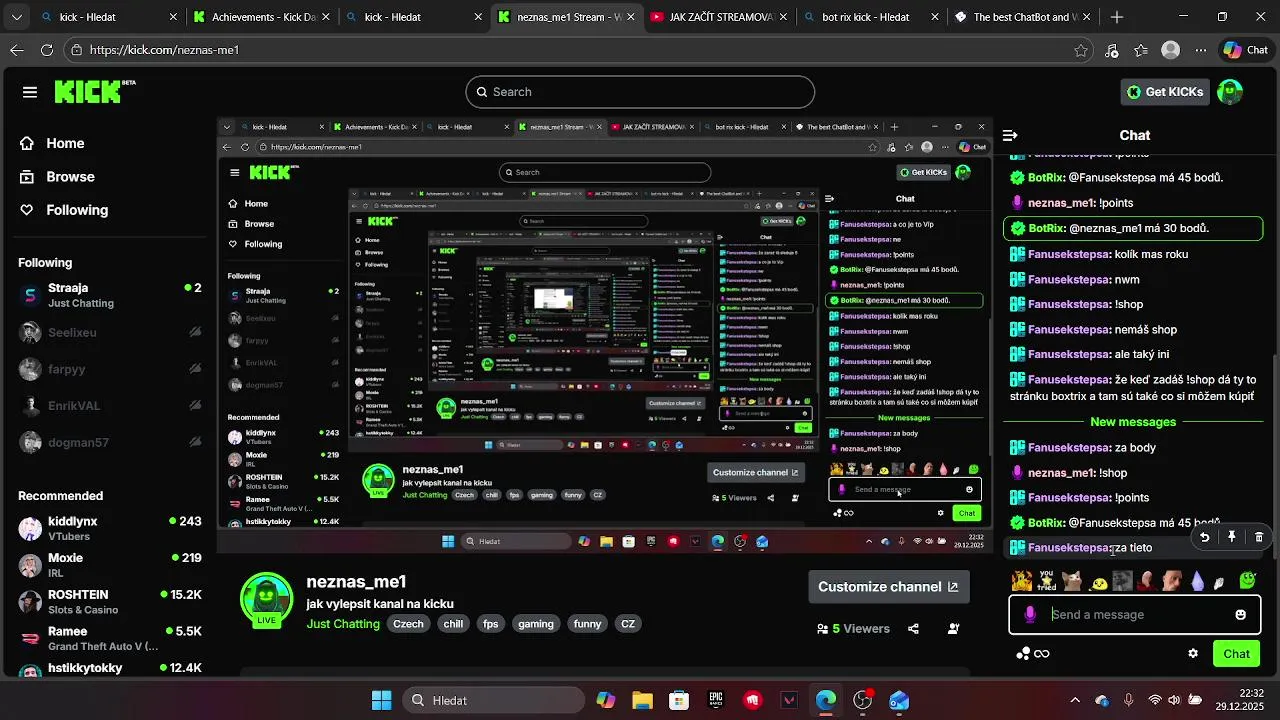Viewport: 1280px width, 720px height.
Task: Click the Customize channel button
Action: point(889,587)
